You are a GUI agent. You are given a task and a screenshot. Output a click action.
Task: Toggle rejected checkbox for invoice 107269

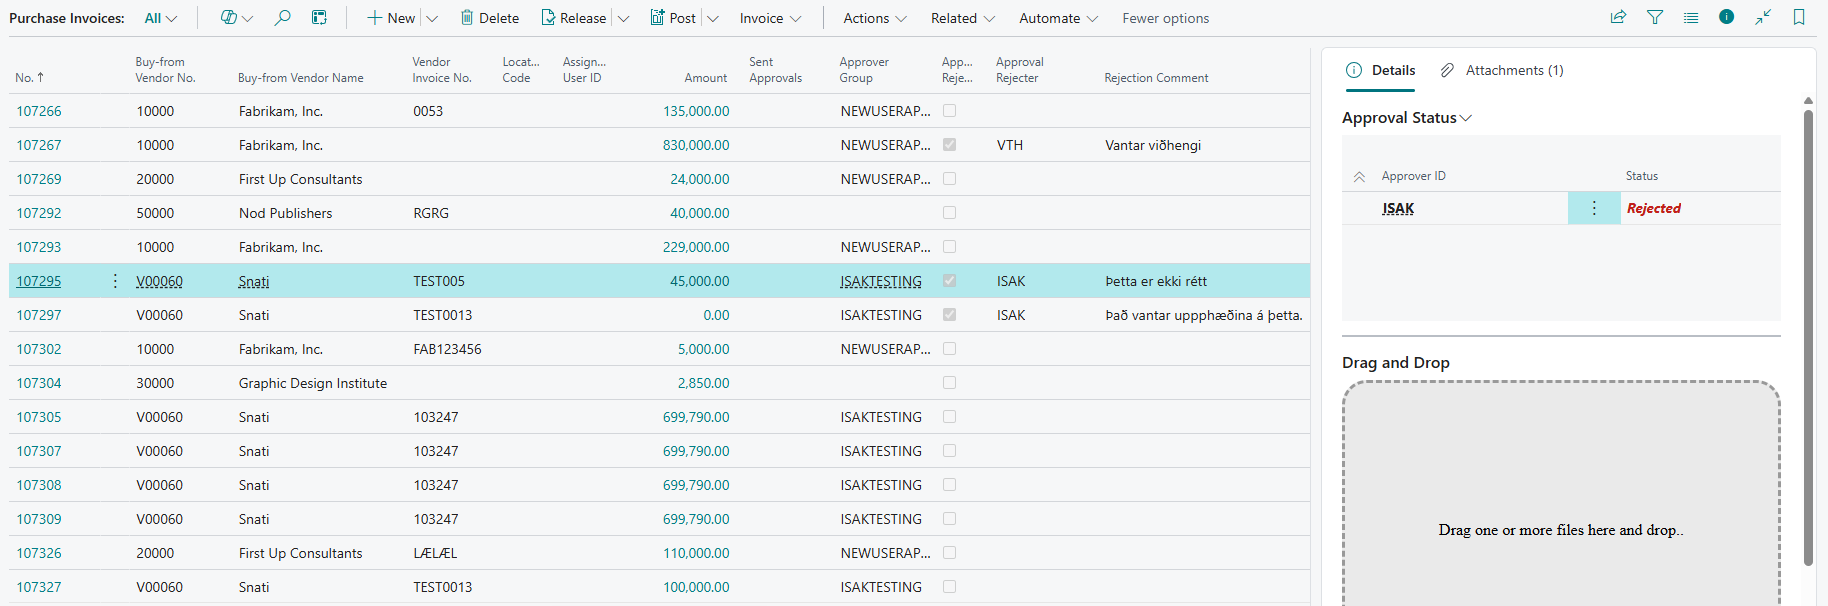(x=949, y=179)
